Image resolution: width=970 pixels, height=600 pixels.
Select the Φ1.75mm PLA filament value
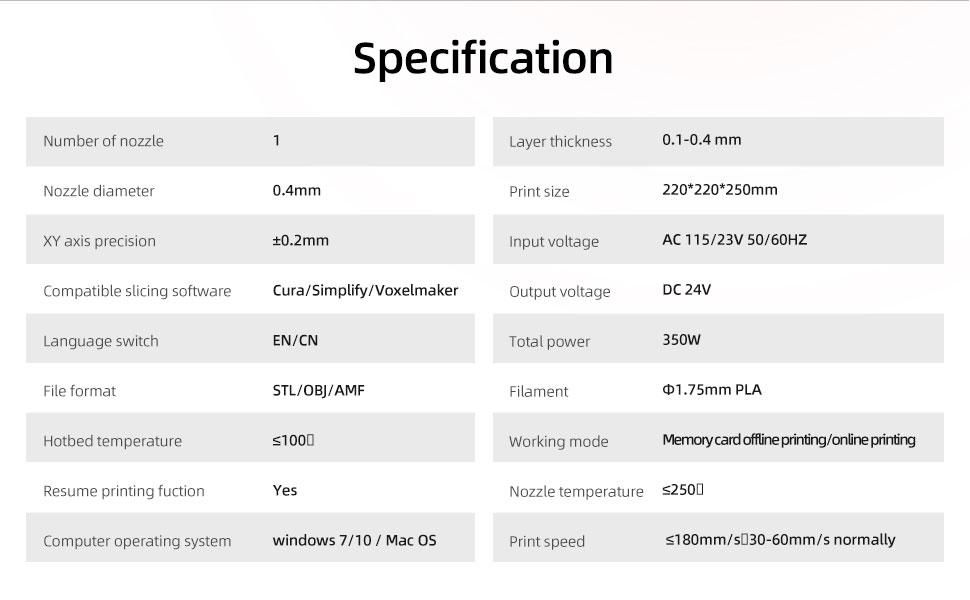point(711,390)
